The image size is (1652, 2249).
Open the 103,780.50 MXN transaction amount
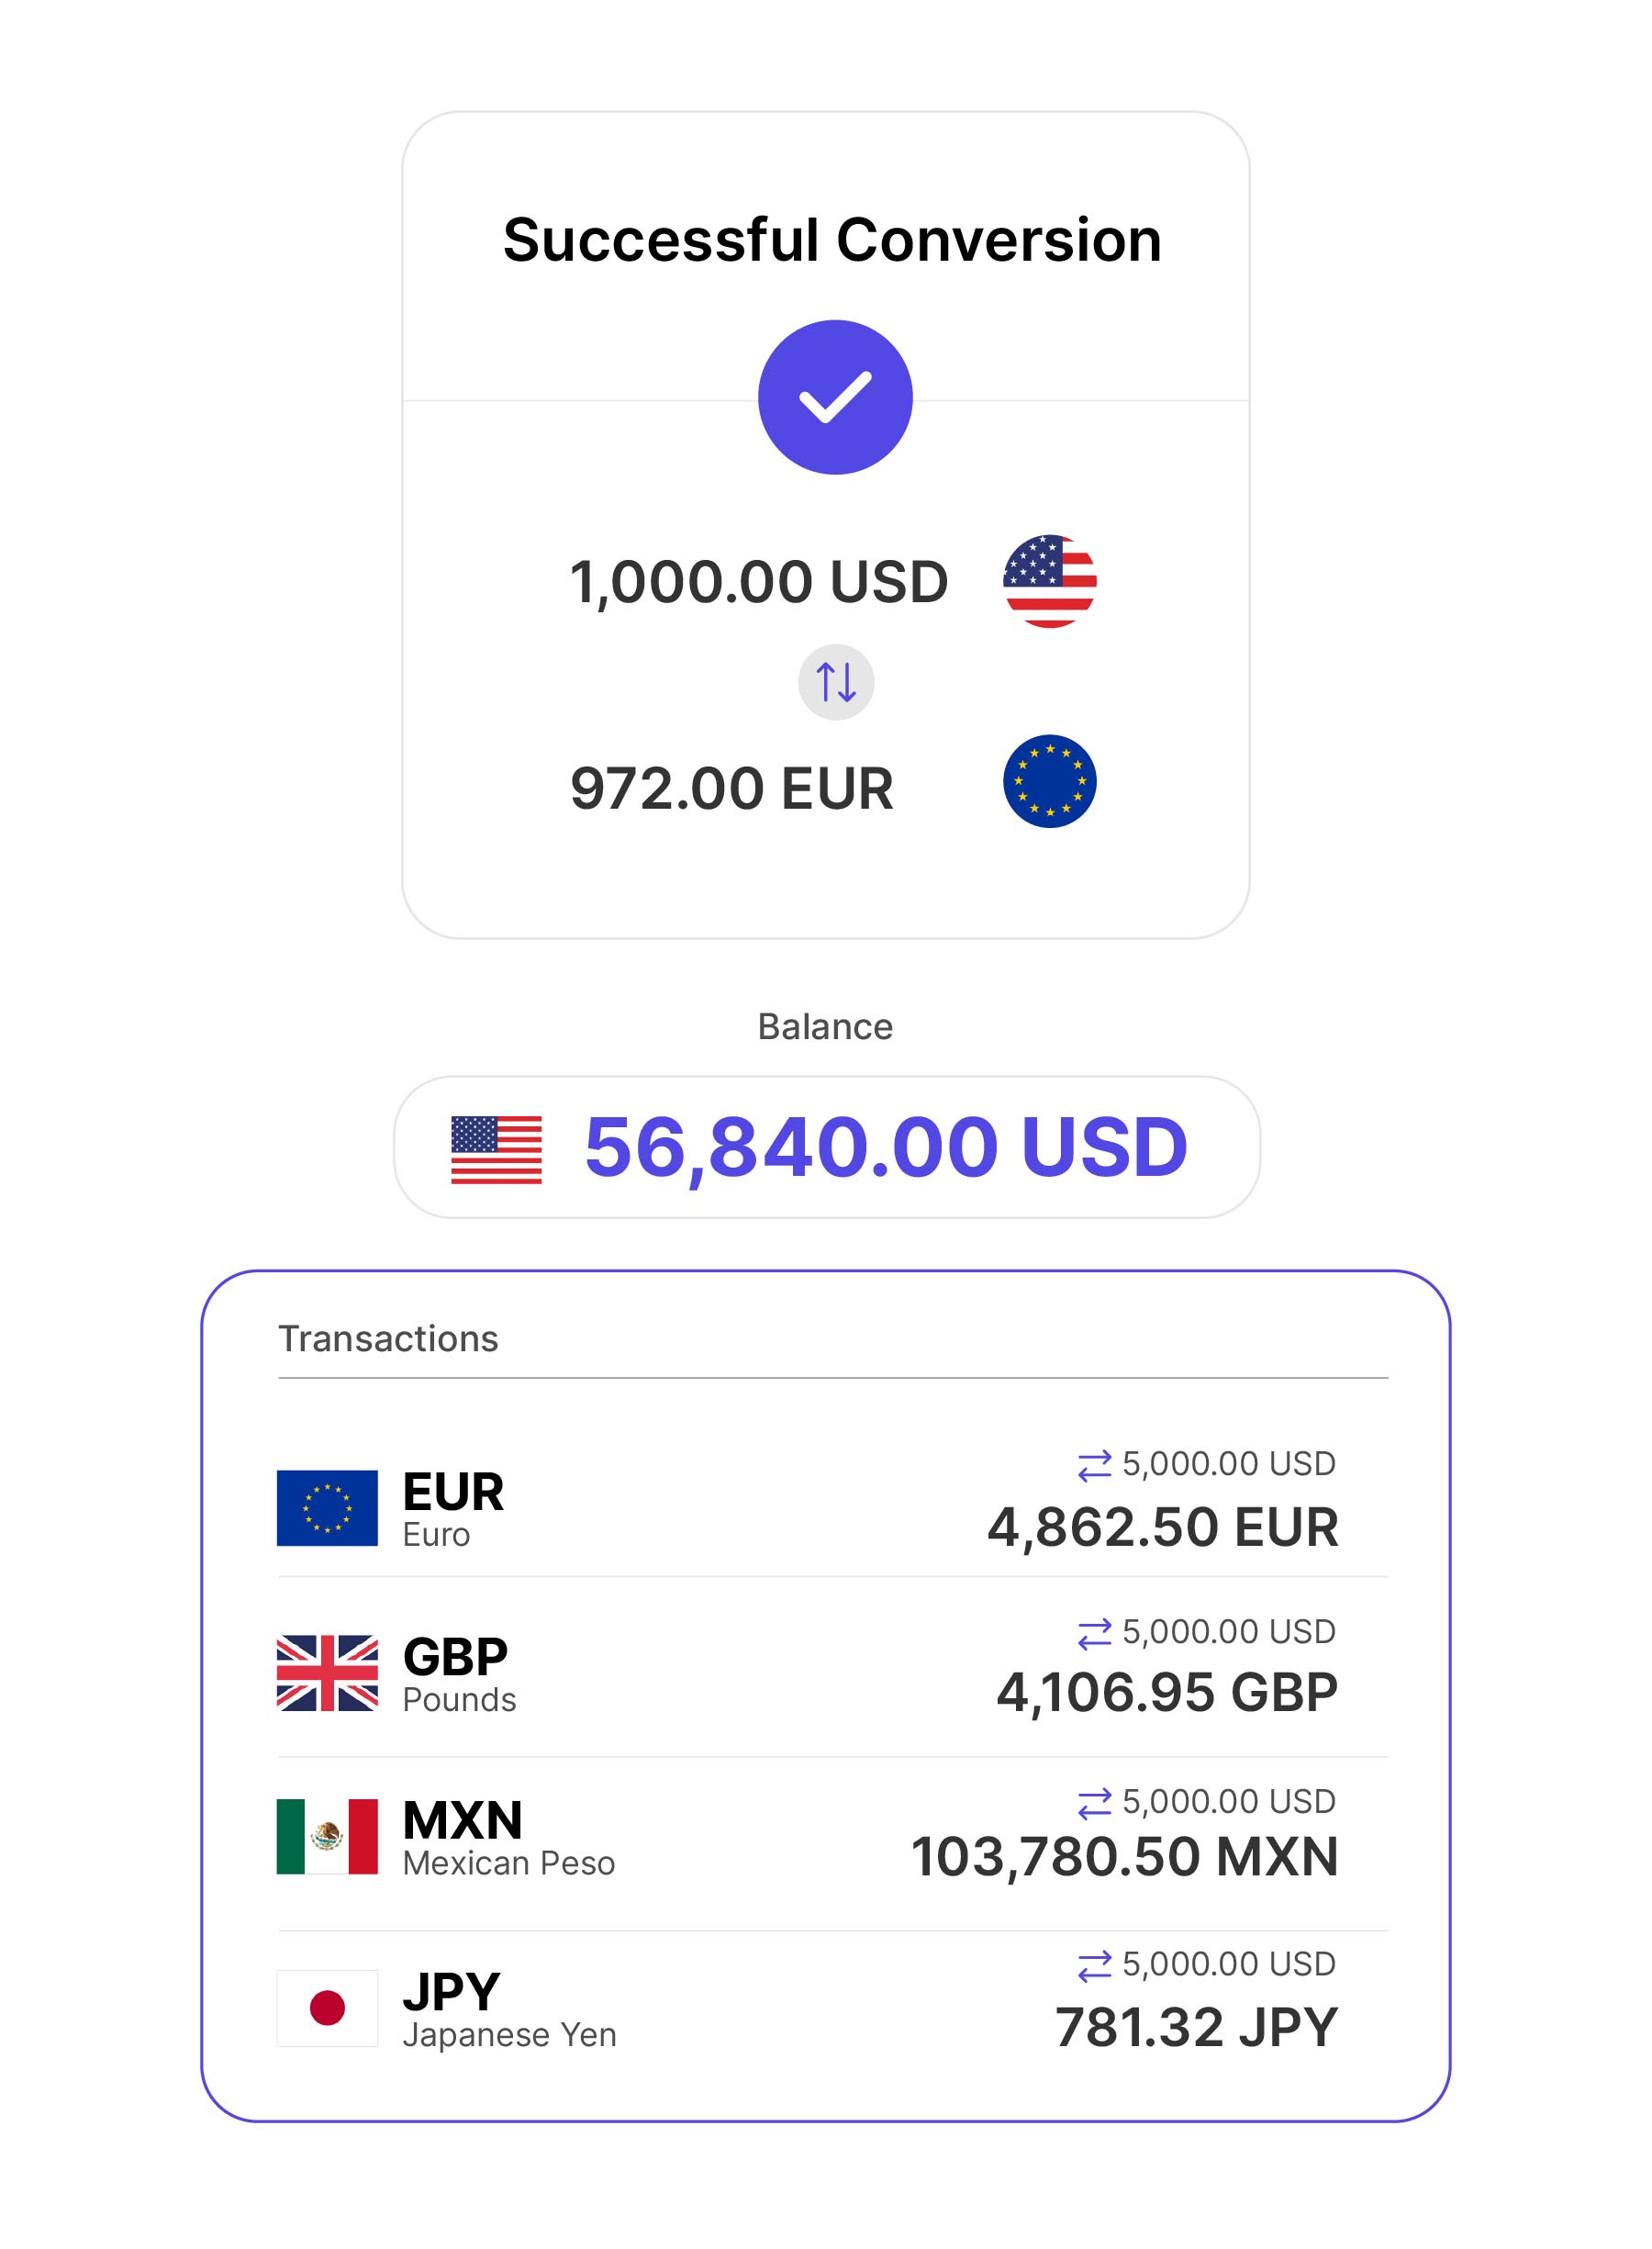(1124, 1857)
